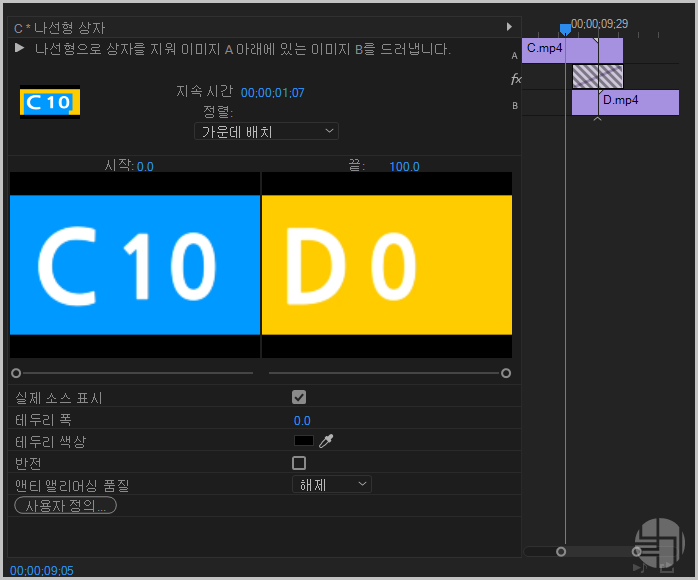Click the 테두리 색상 label
This screenshot has width=698, height=580.
tap(51, 442)
